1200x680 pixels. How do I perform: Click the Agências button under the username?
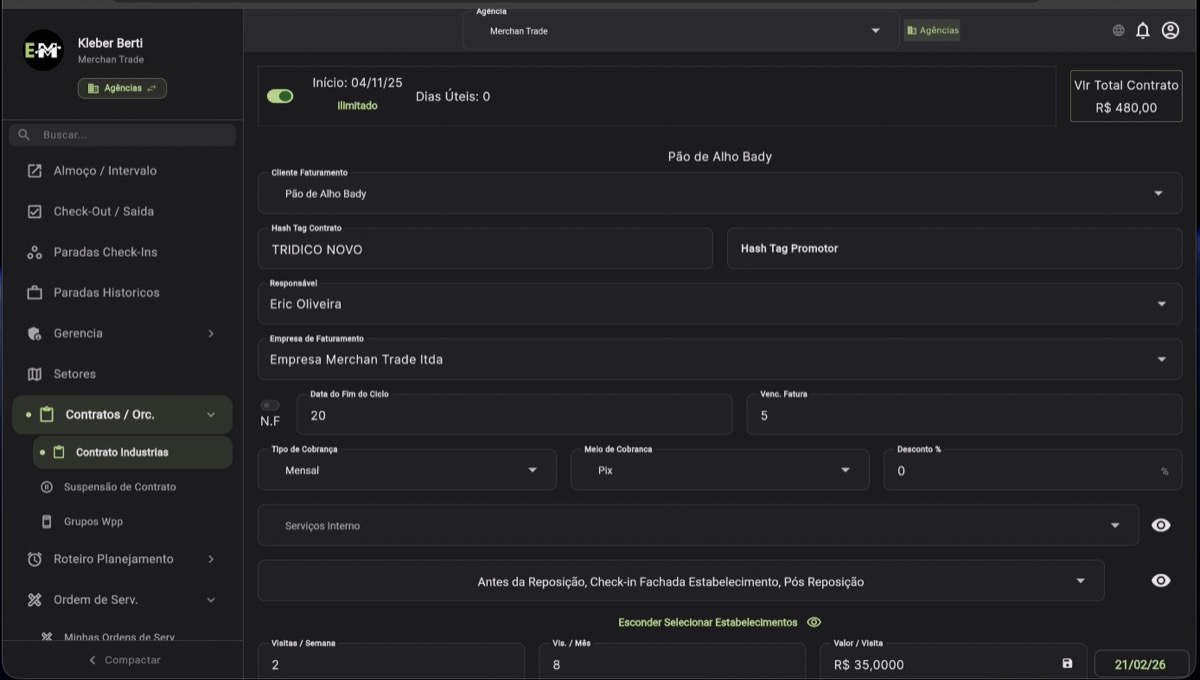(122, 88)
